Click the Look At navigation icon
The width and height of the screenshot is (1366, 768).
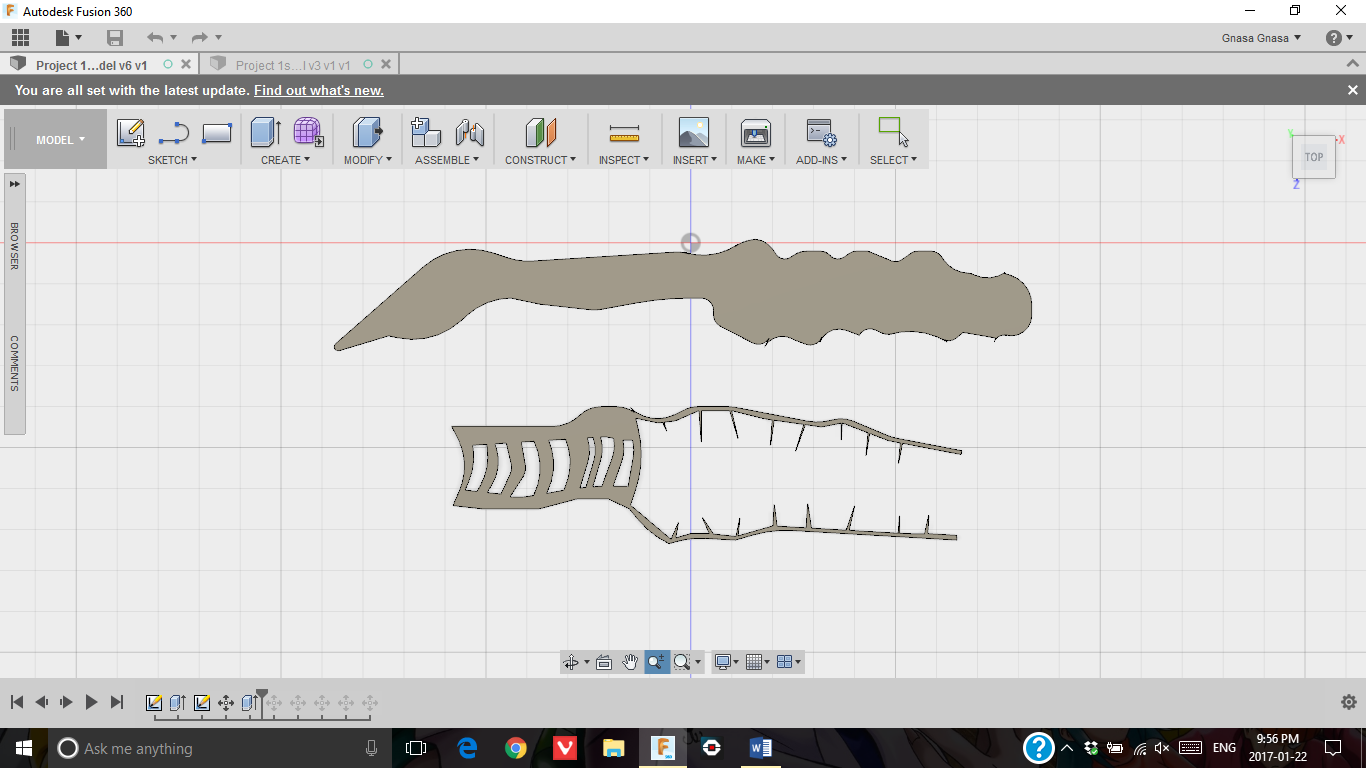click(604, 662)
